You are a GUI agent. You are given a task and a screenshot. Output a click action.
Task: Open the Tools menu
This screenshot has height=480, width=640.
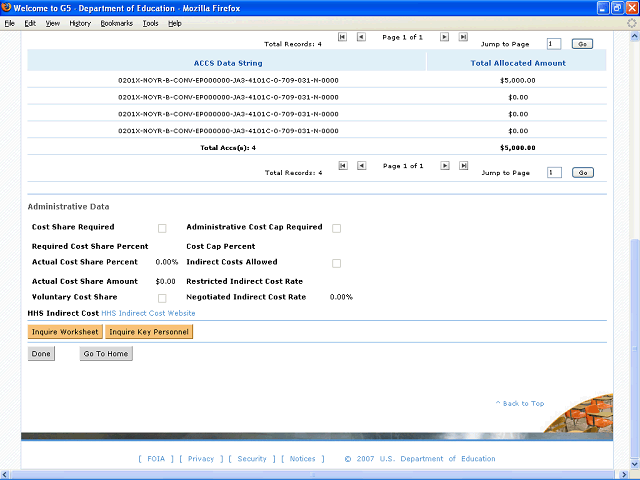click(x=151, y=24)
